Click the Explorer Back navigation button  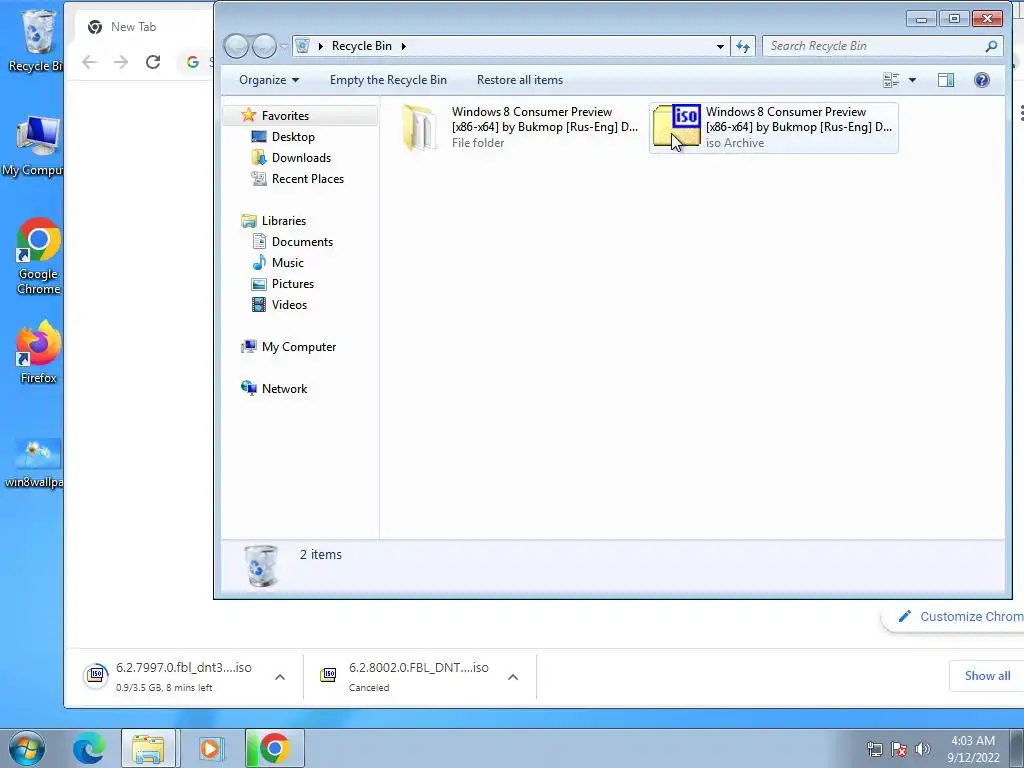pyautogui.click(x=236, y=46)
